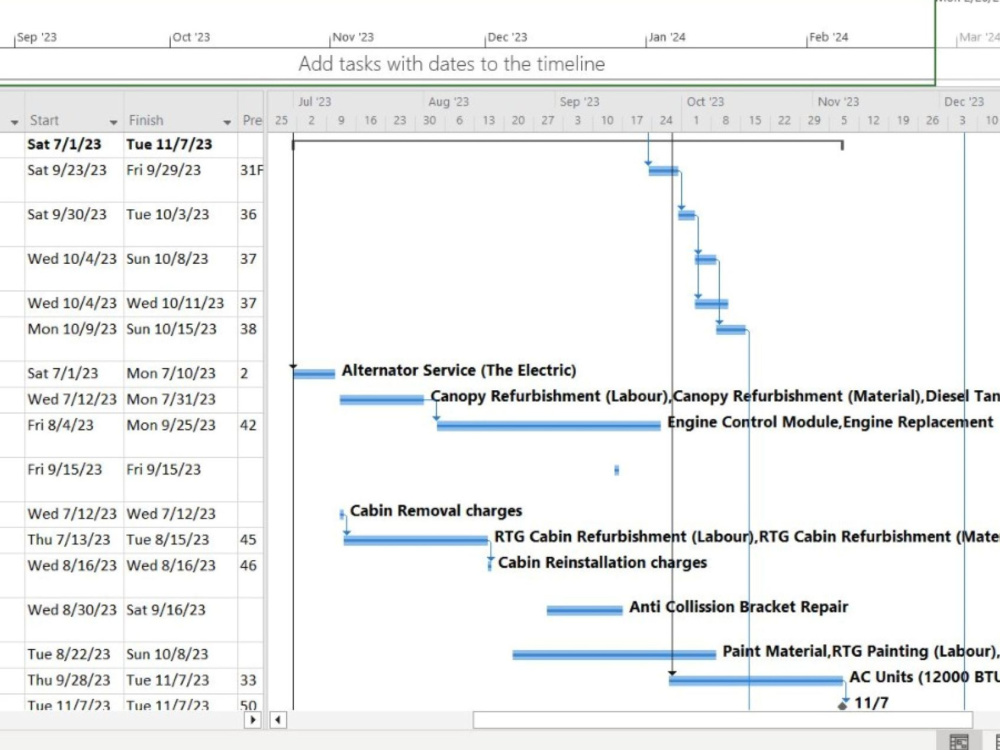Select the predecessor cell showing 33
The image size is (1000, 750).
coord(249,680)
